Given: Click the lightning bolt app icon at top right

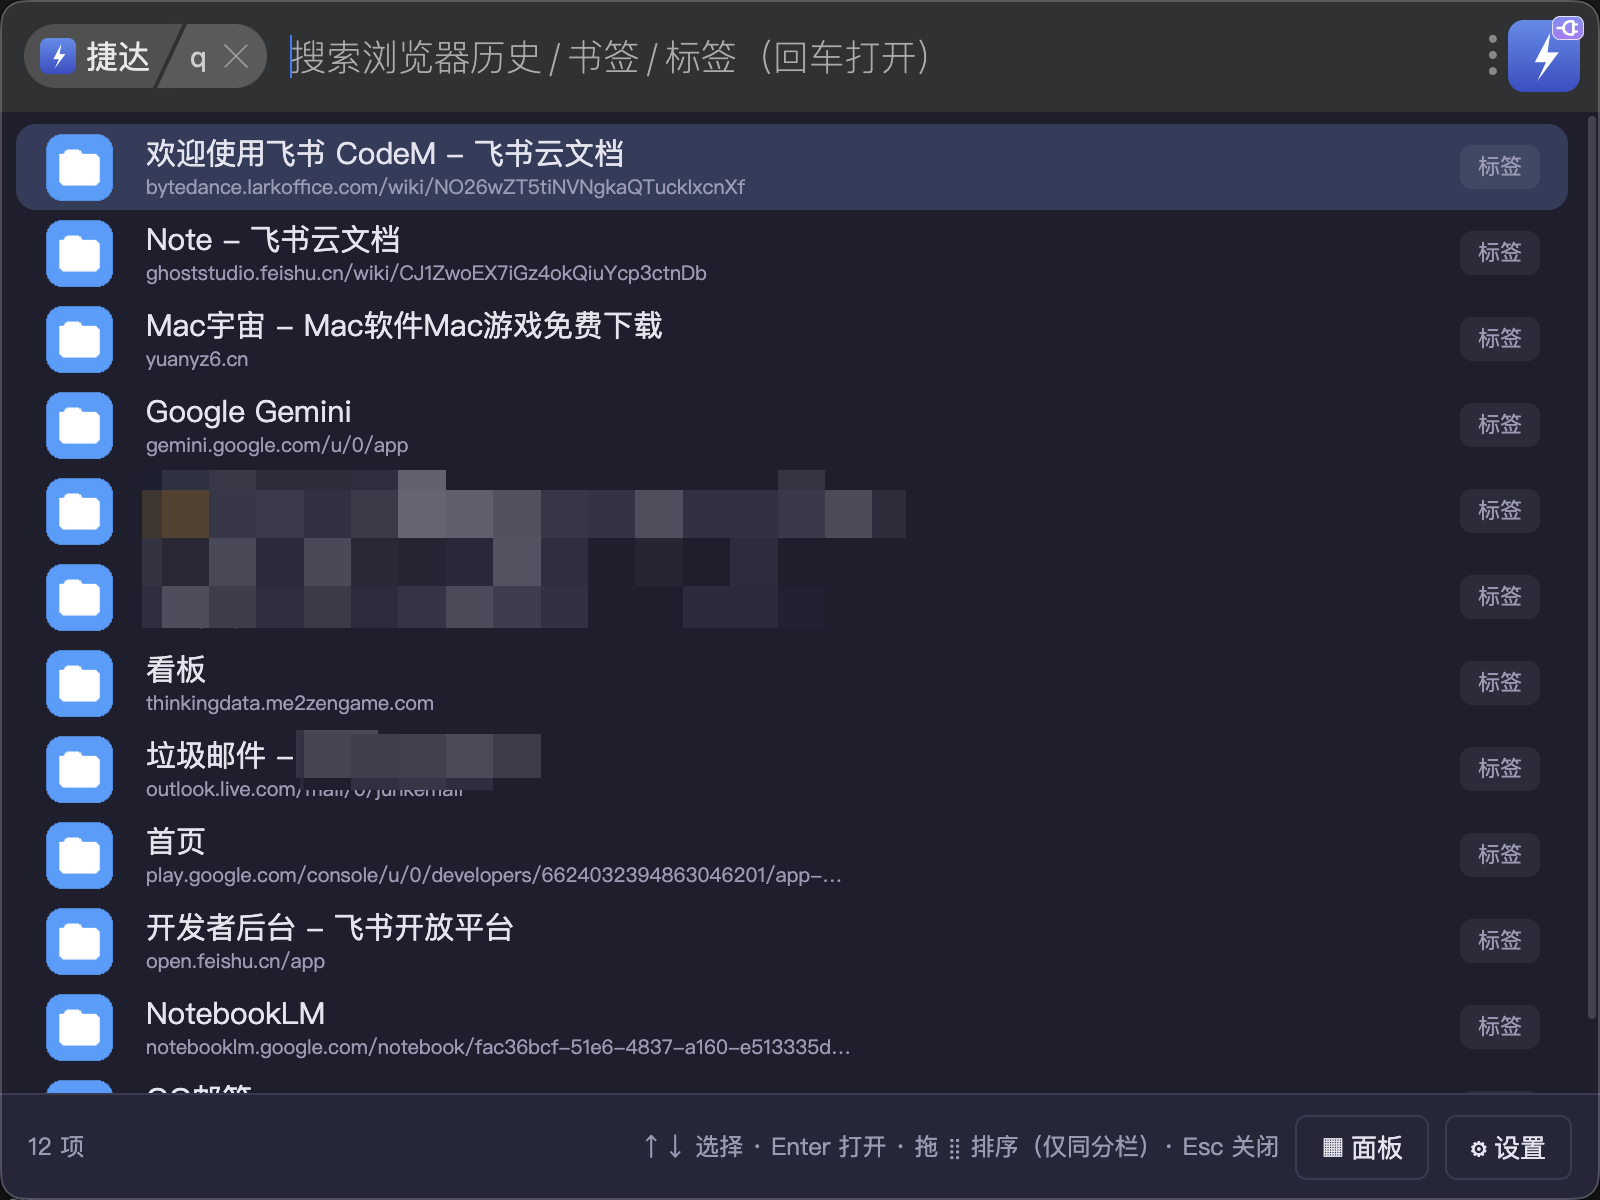Looking at the screenshot, I should tap(1543, 56).
